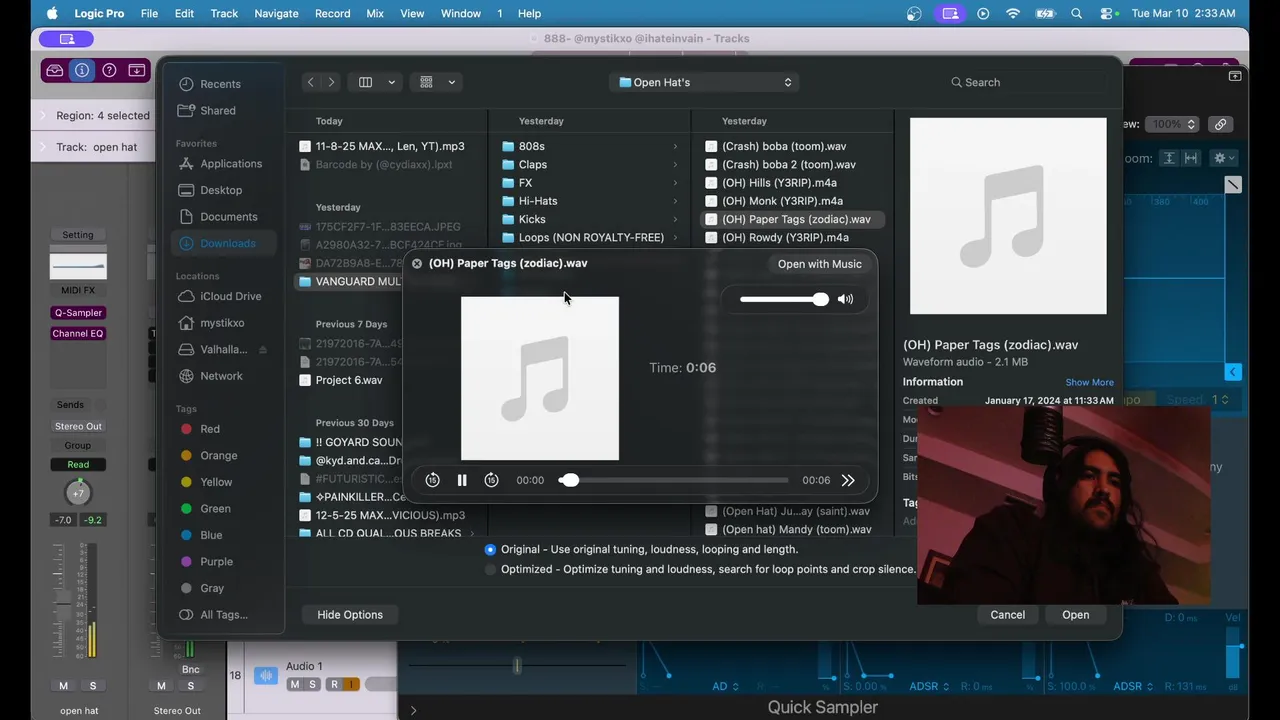
Task: Open the Open Hat's folder path popup
Action: coord(705,82)
